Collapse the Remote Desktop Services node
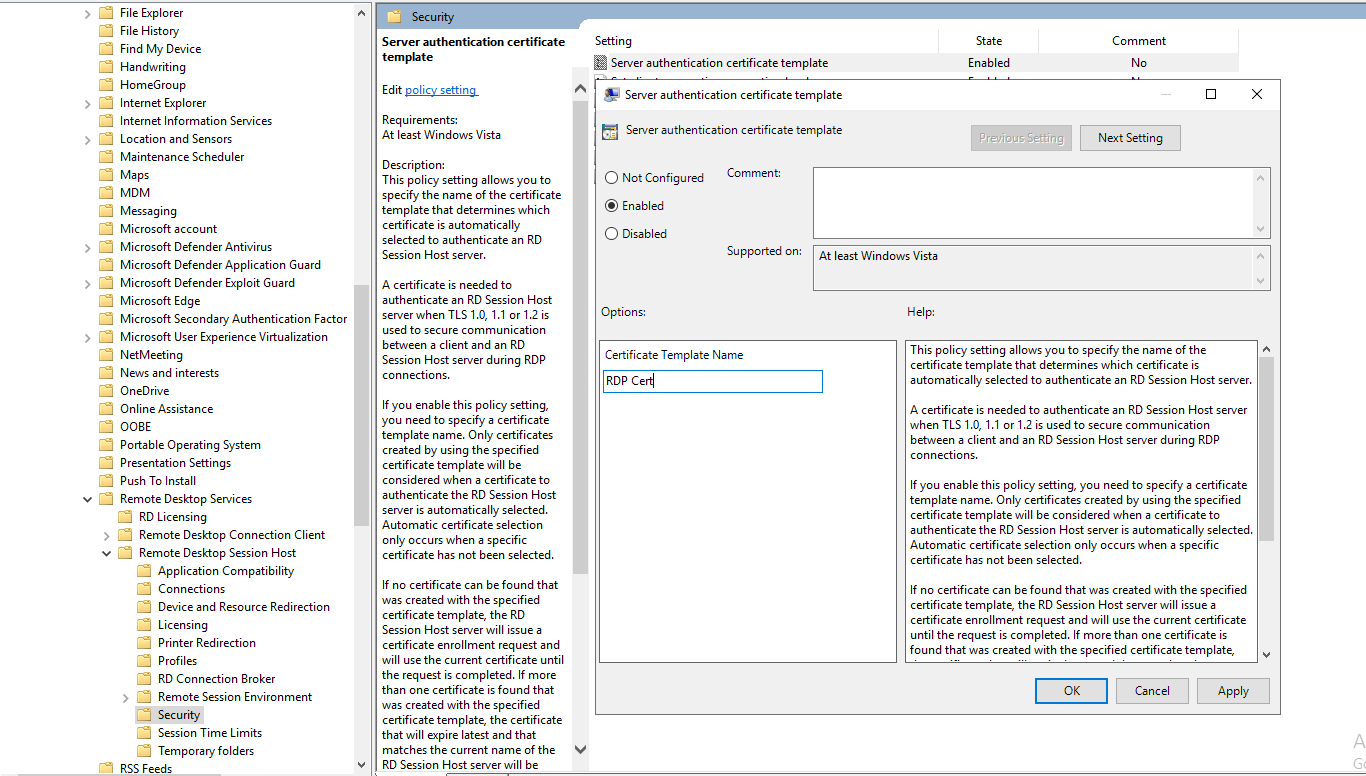Viewport: 1366px width, 776px height. (x=86, y=498)
